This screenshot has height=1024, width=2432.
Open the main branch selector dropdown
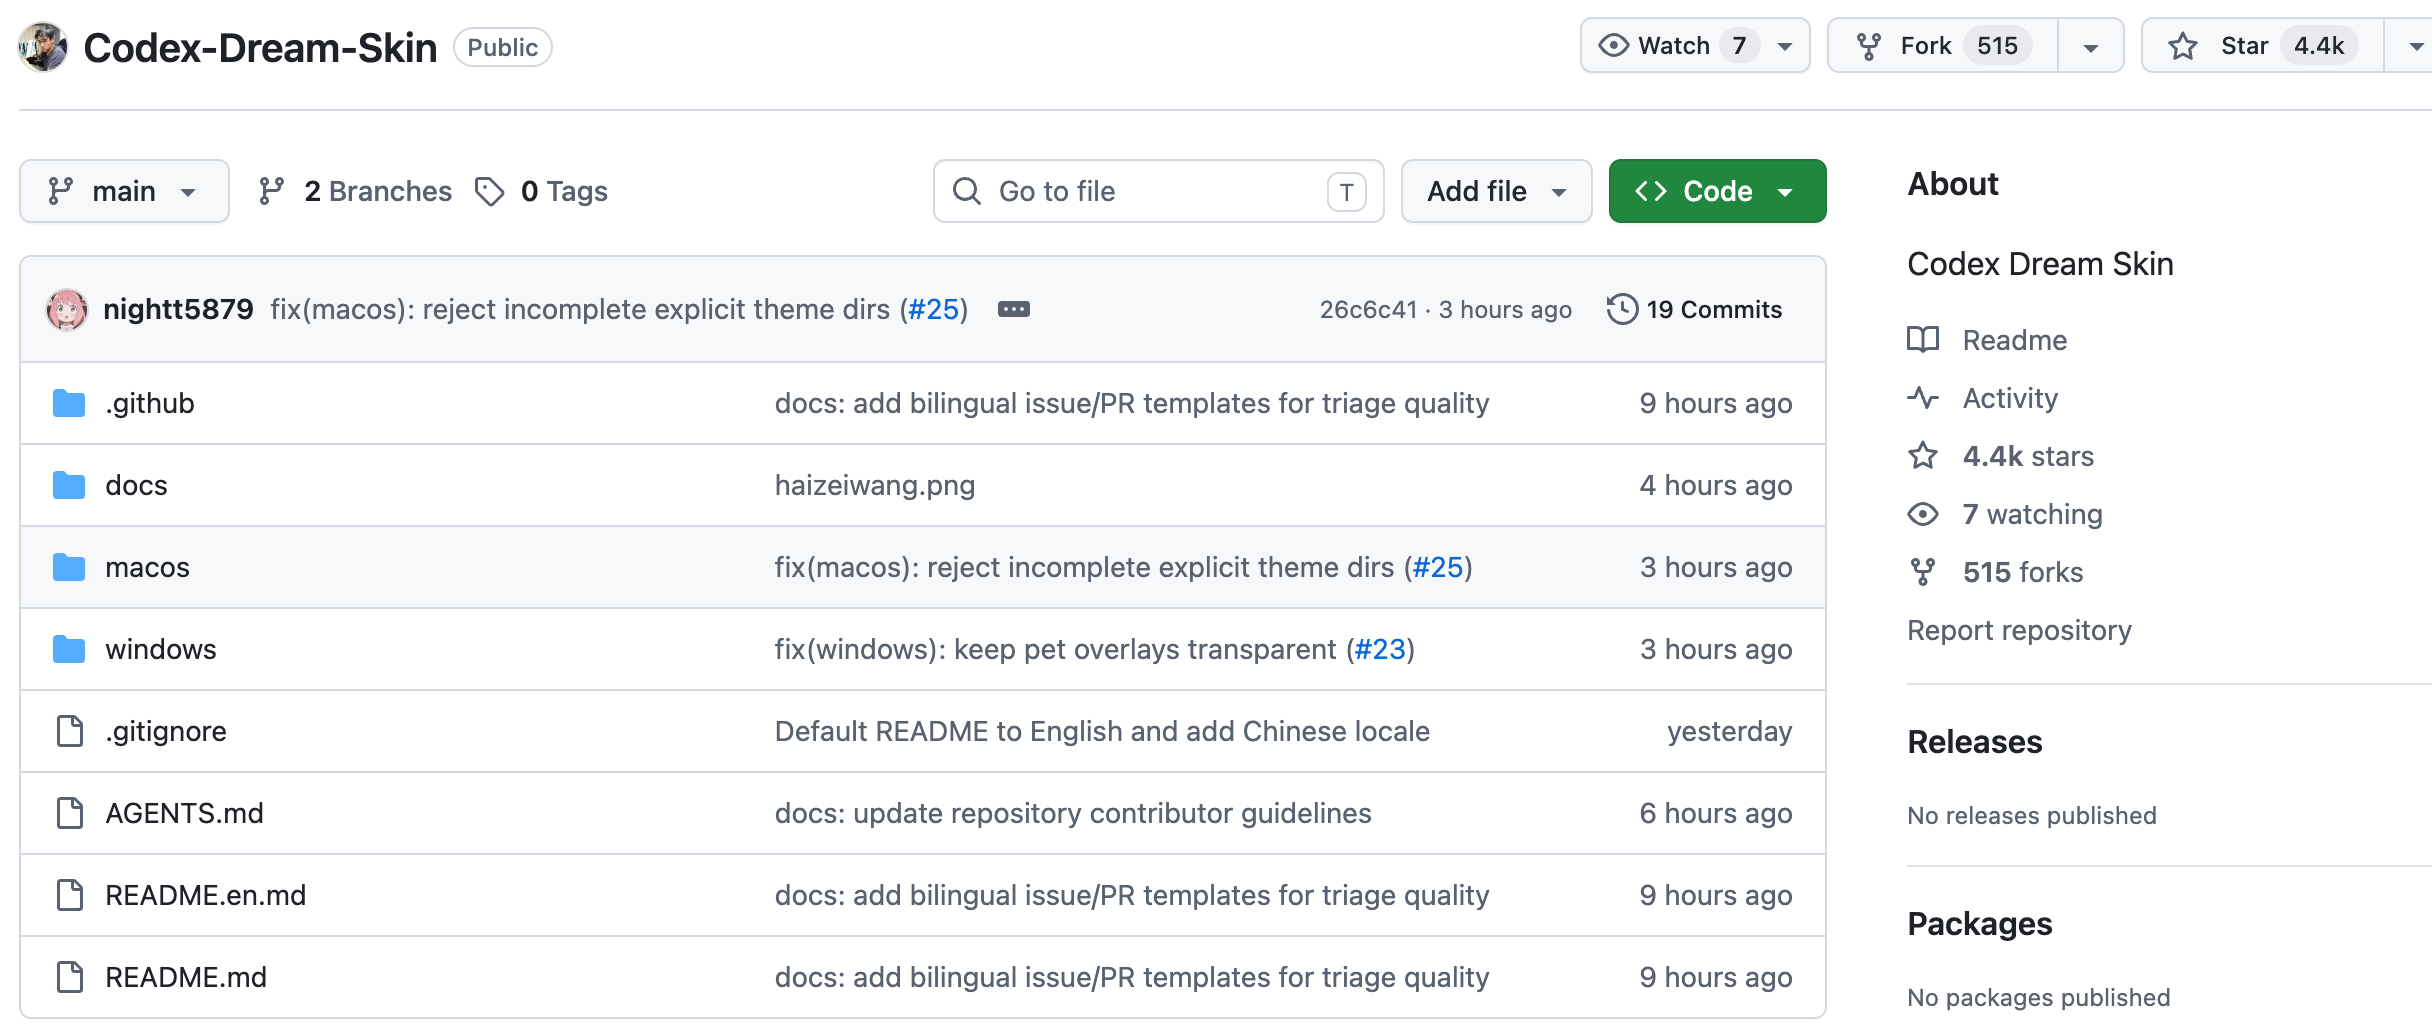coord(124,191)
